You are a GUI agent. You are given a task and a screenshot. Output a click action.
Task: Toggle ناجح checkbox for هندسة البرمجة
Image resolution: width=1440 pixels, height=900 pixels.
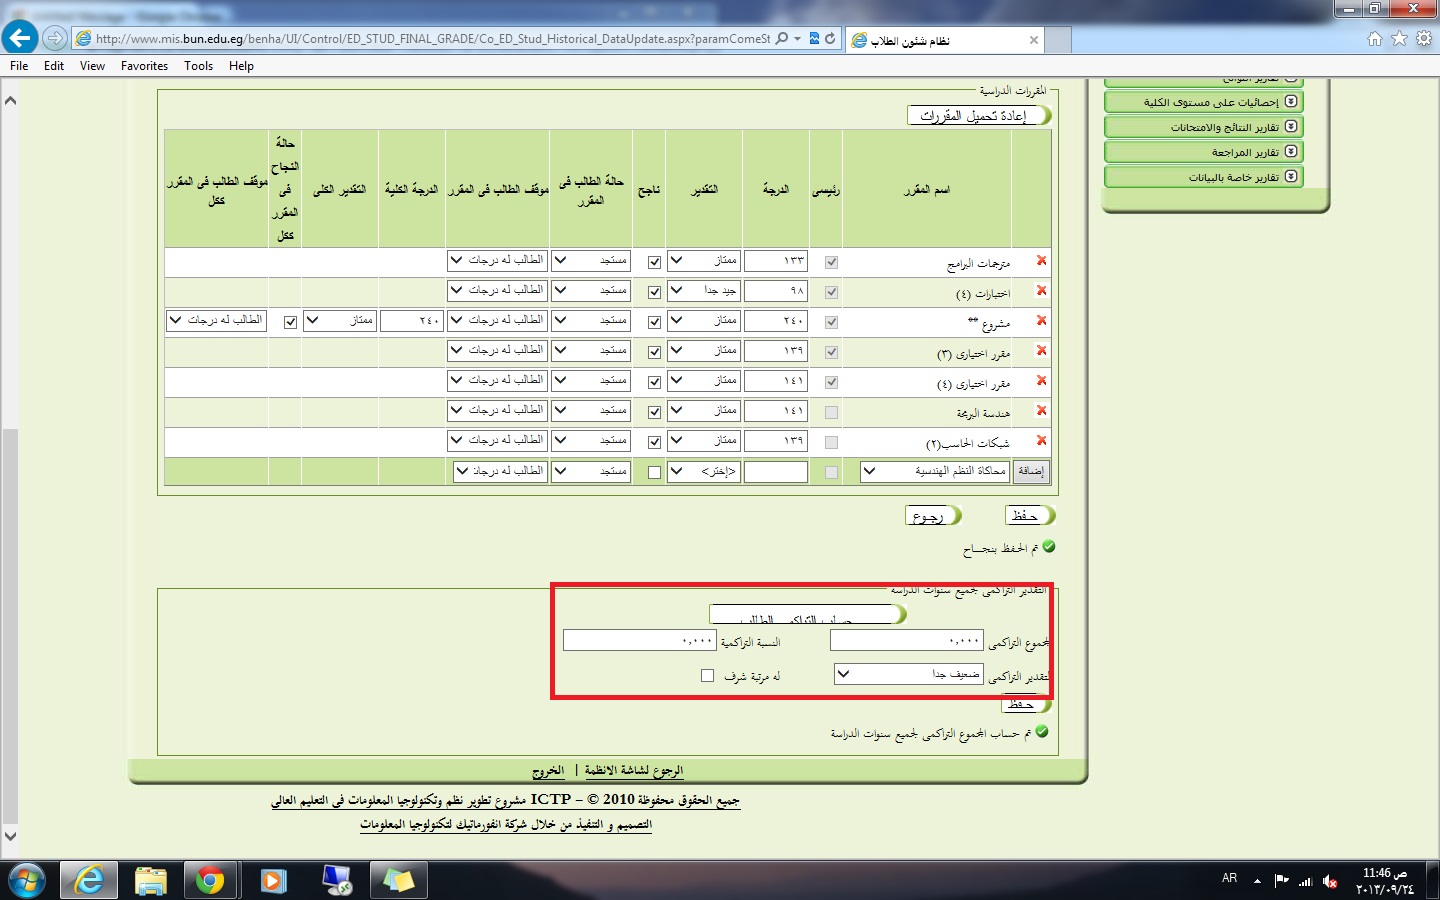[654, 412]
